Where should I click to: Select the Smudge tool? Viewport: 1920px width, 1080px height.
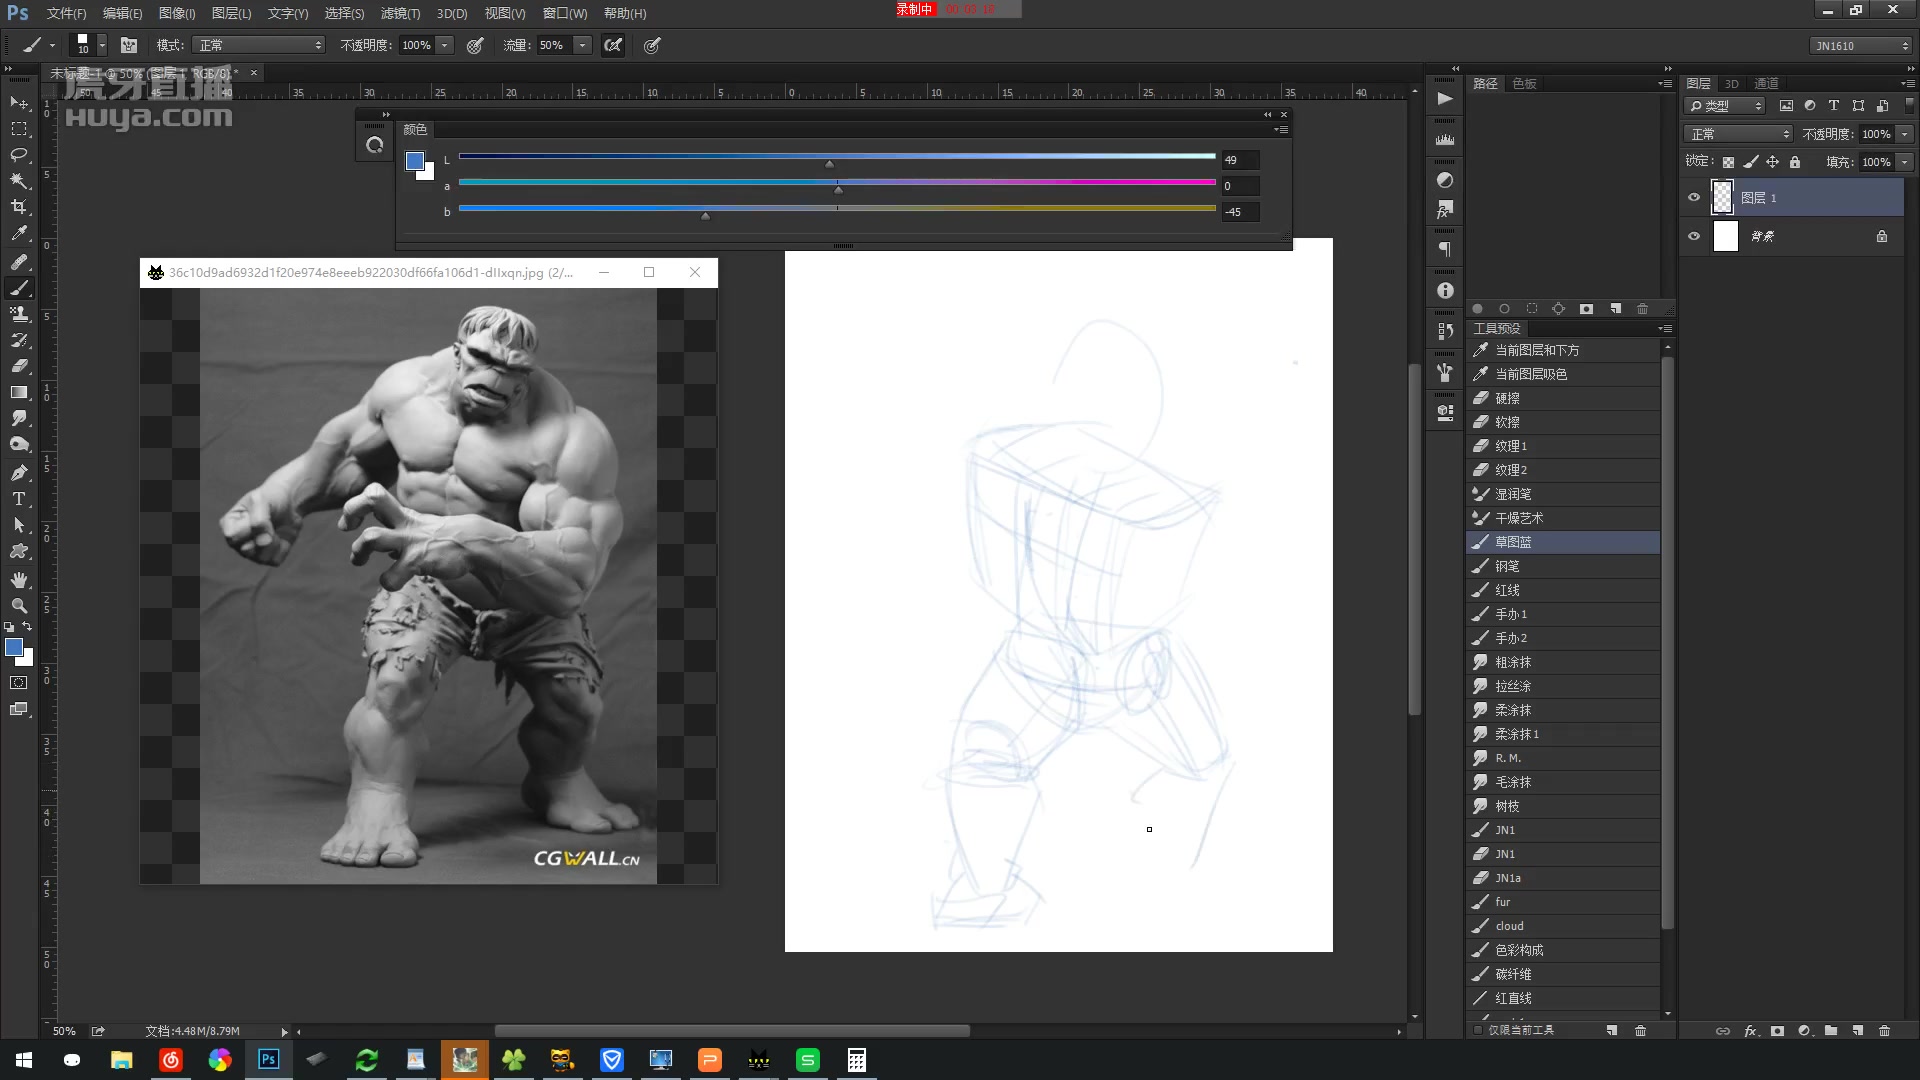click(x=19, y=418)
